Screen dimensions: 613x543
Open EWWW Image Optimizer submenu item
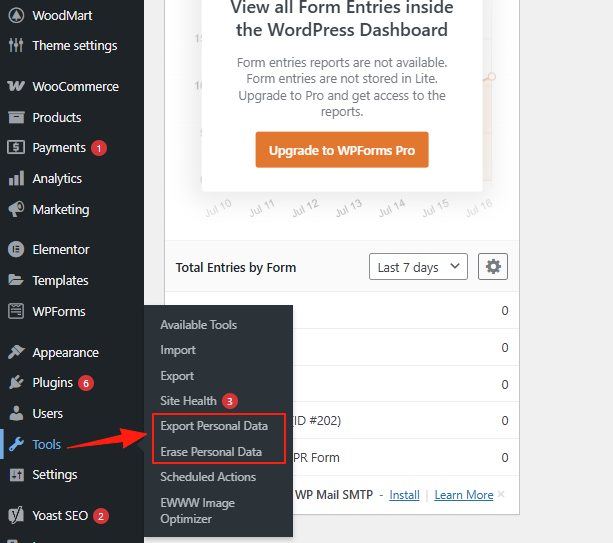click(x=198, y=511)
